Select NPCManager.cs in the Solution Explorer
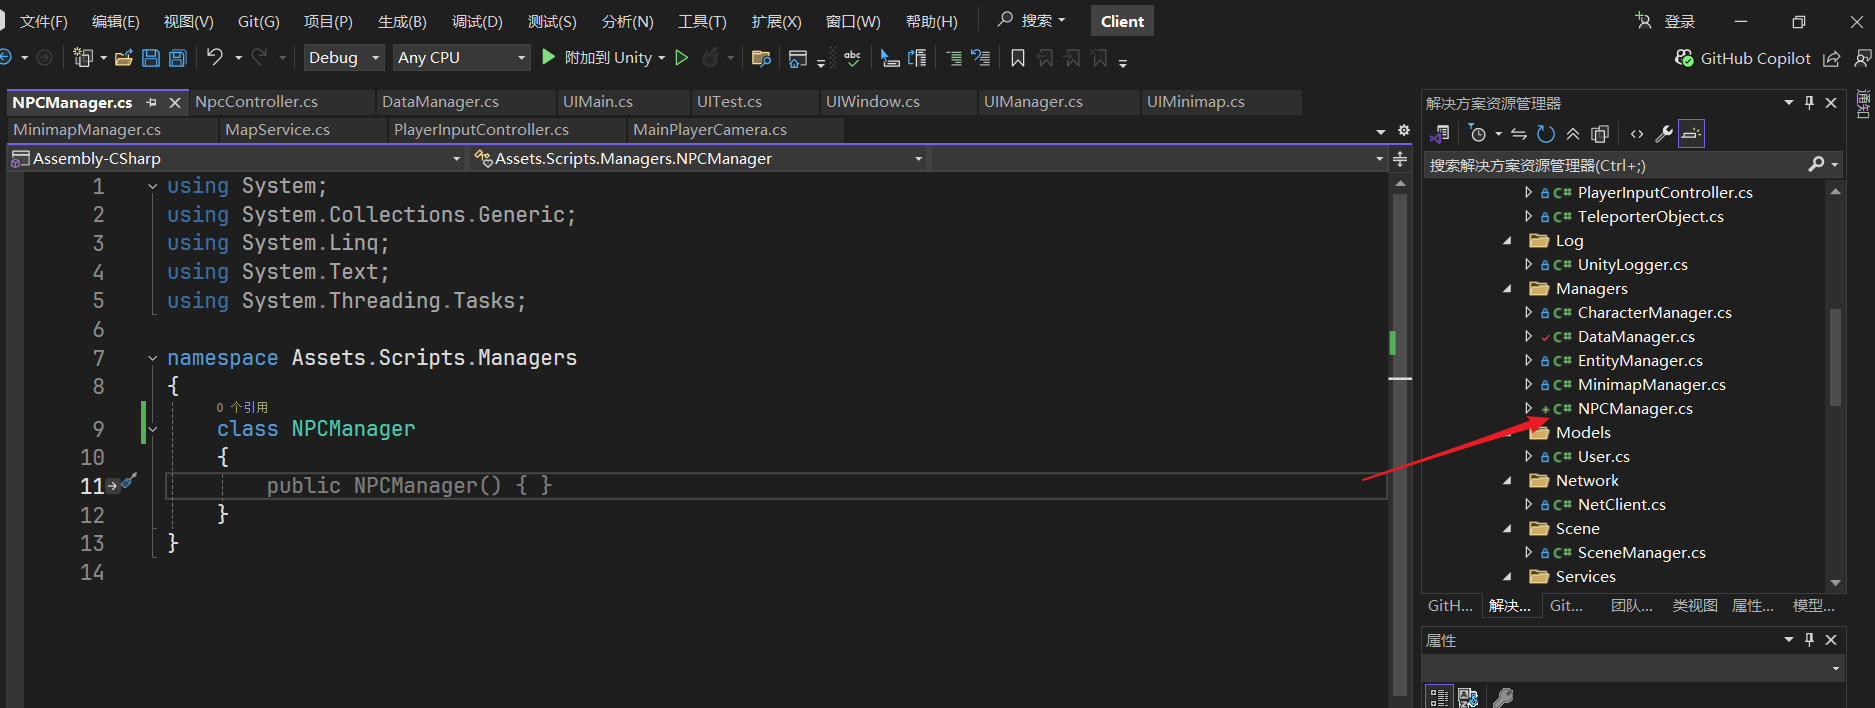Viewport: 1875px width, 708px height. pos(1634,409)
